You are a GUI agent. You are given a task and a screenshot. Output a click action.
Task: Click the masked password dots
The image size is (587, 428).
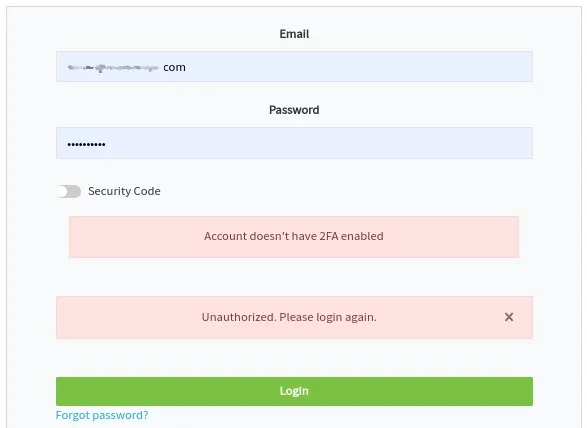(x=86, y=144)
